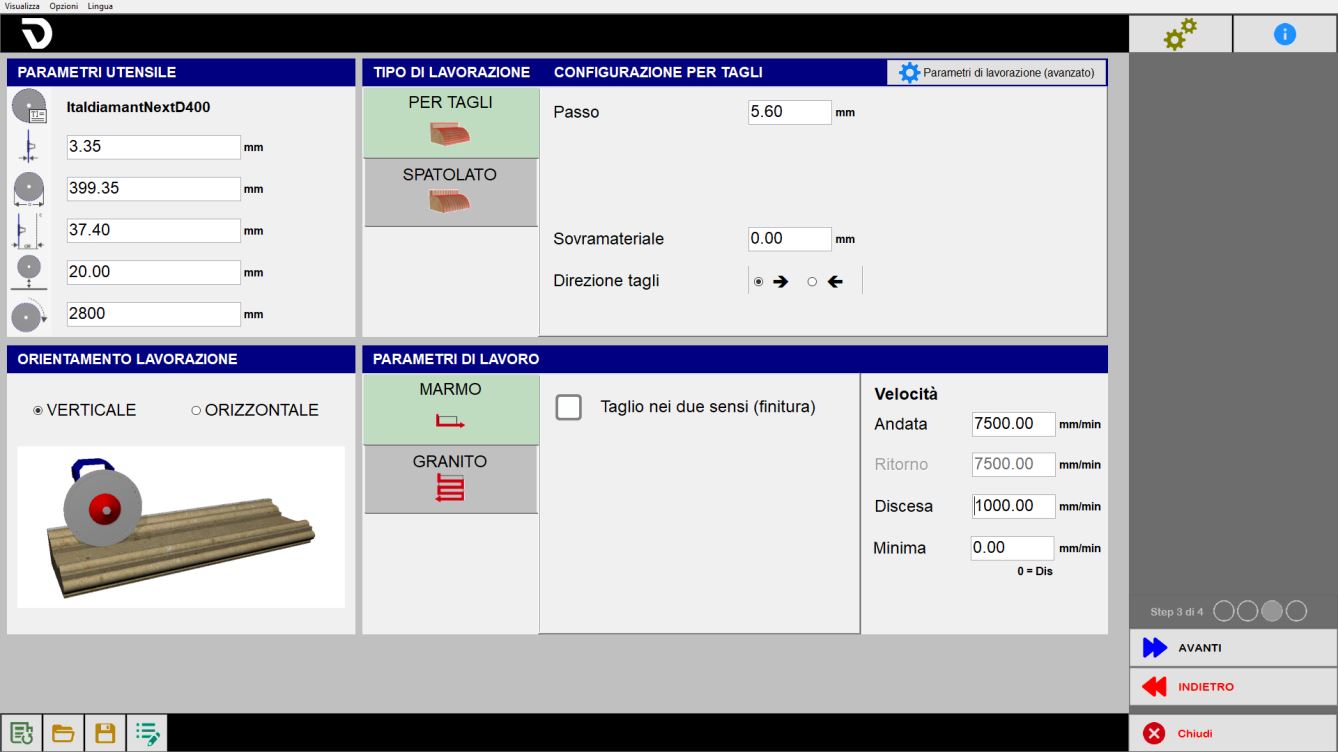Open the Opzioni menu
This screenshot has width=1338, height=752.
click(64, 6)
